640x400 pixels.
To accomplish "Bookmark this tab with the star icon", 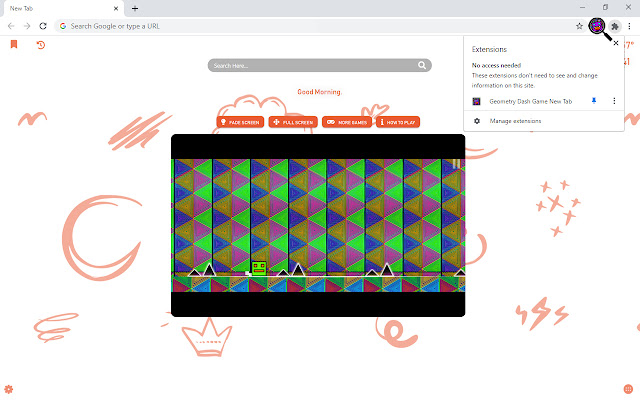I will (x=579, y=26).
